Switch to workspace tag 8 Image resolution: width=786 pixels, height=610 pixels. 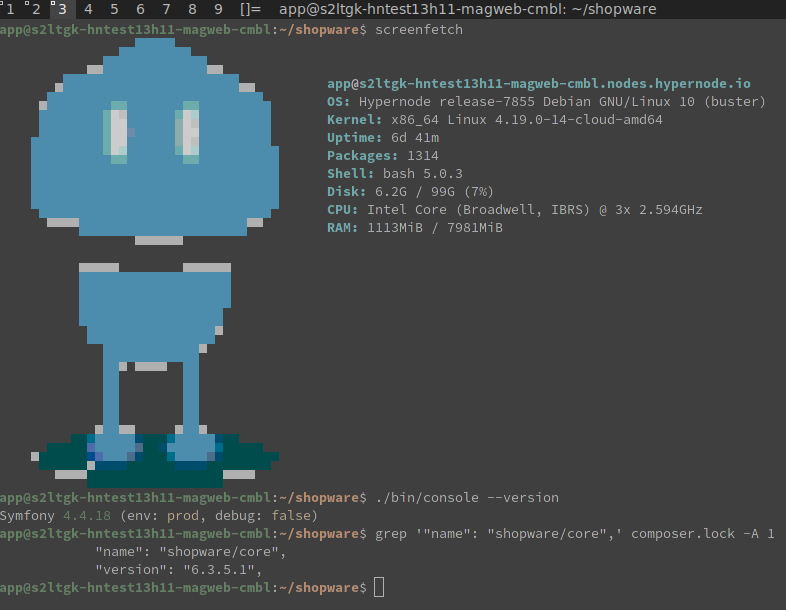coord(192,9)
